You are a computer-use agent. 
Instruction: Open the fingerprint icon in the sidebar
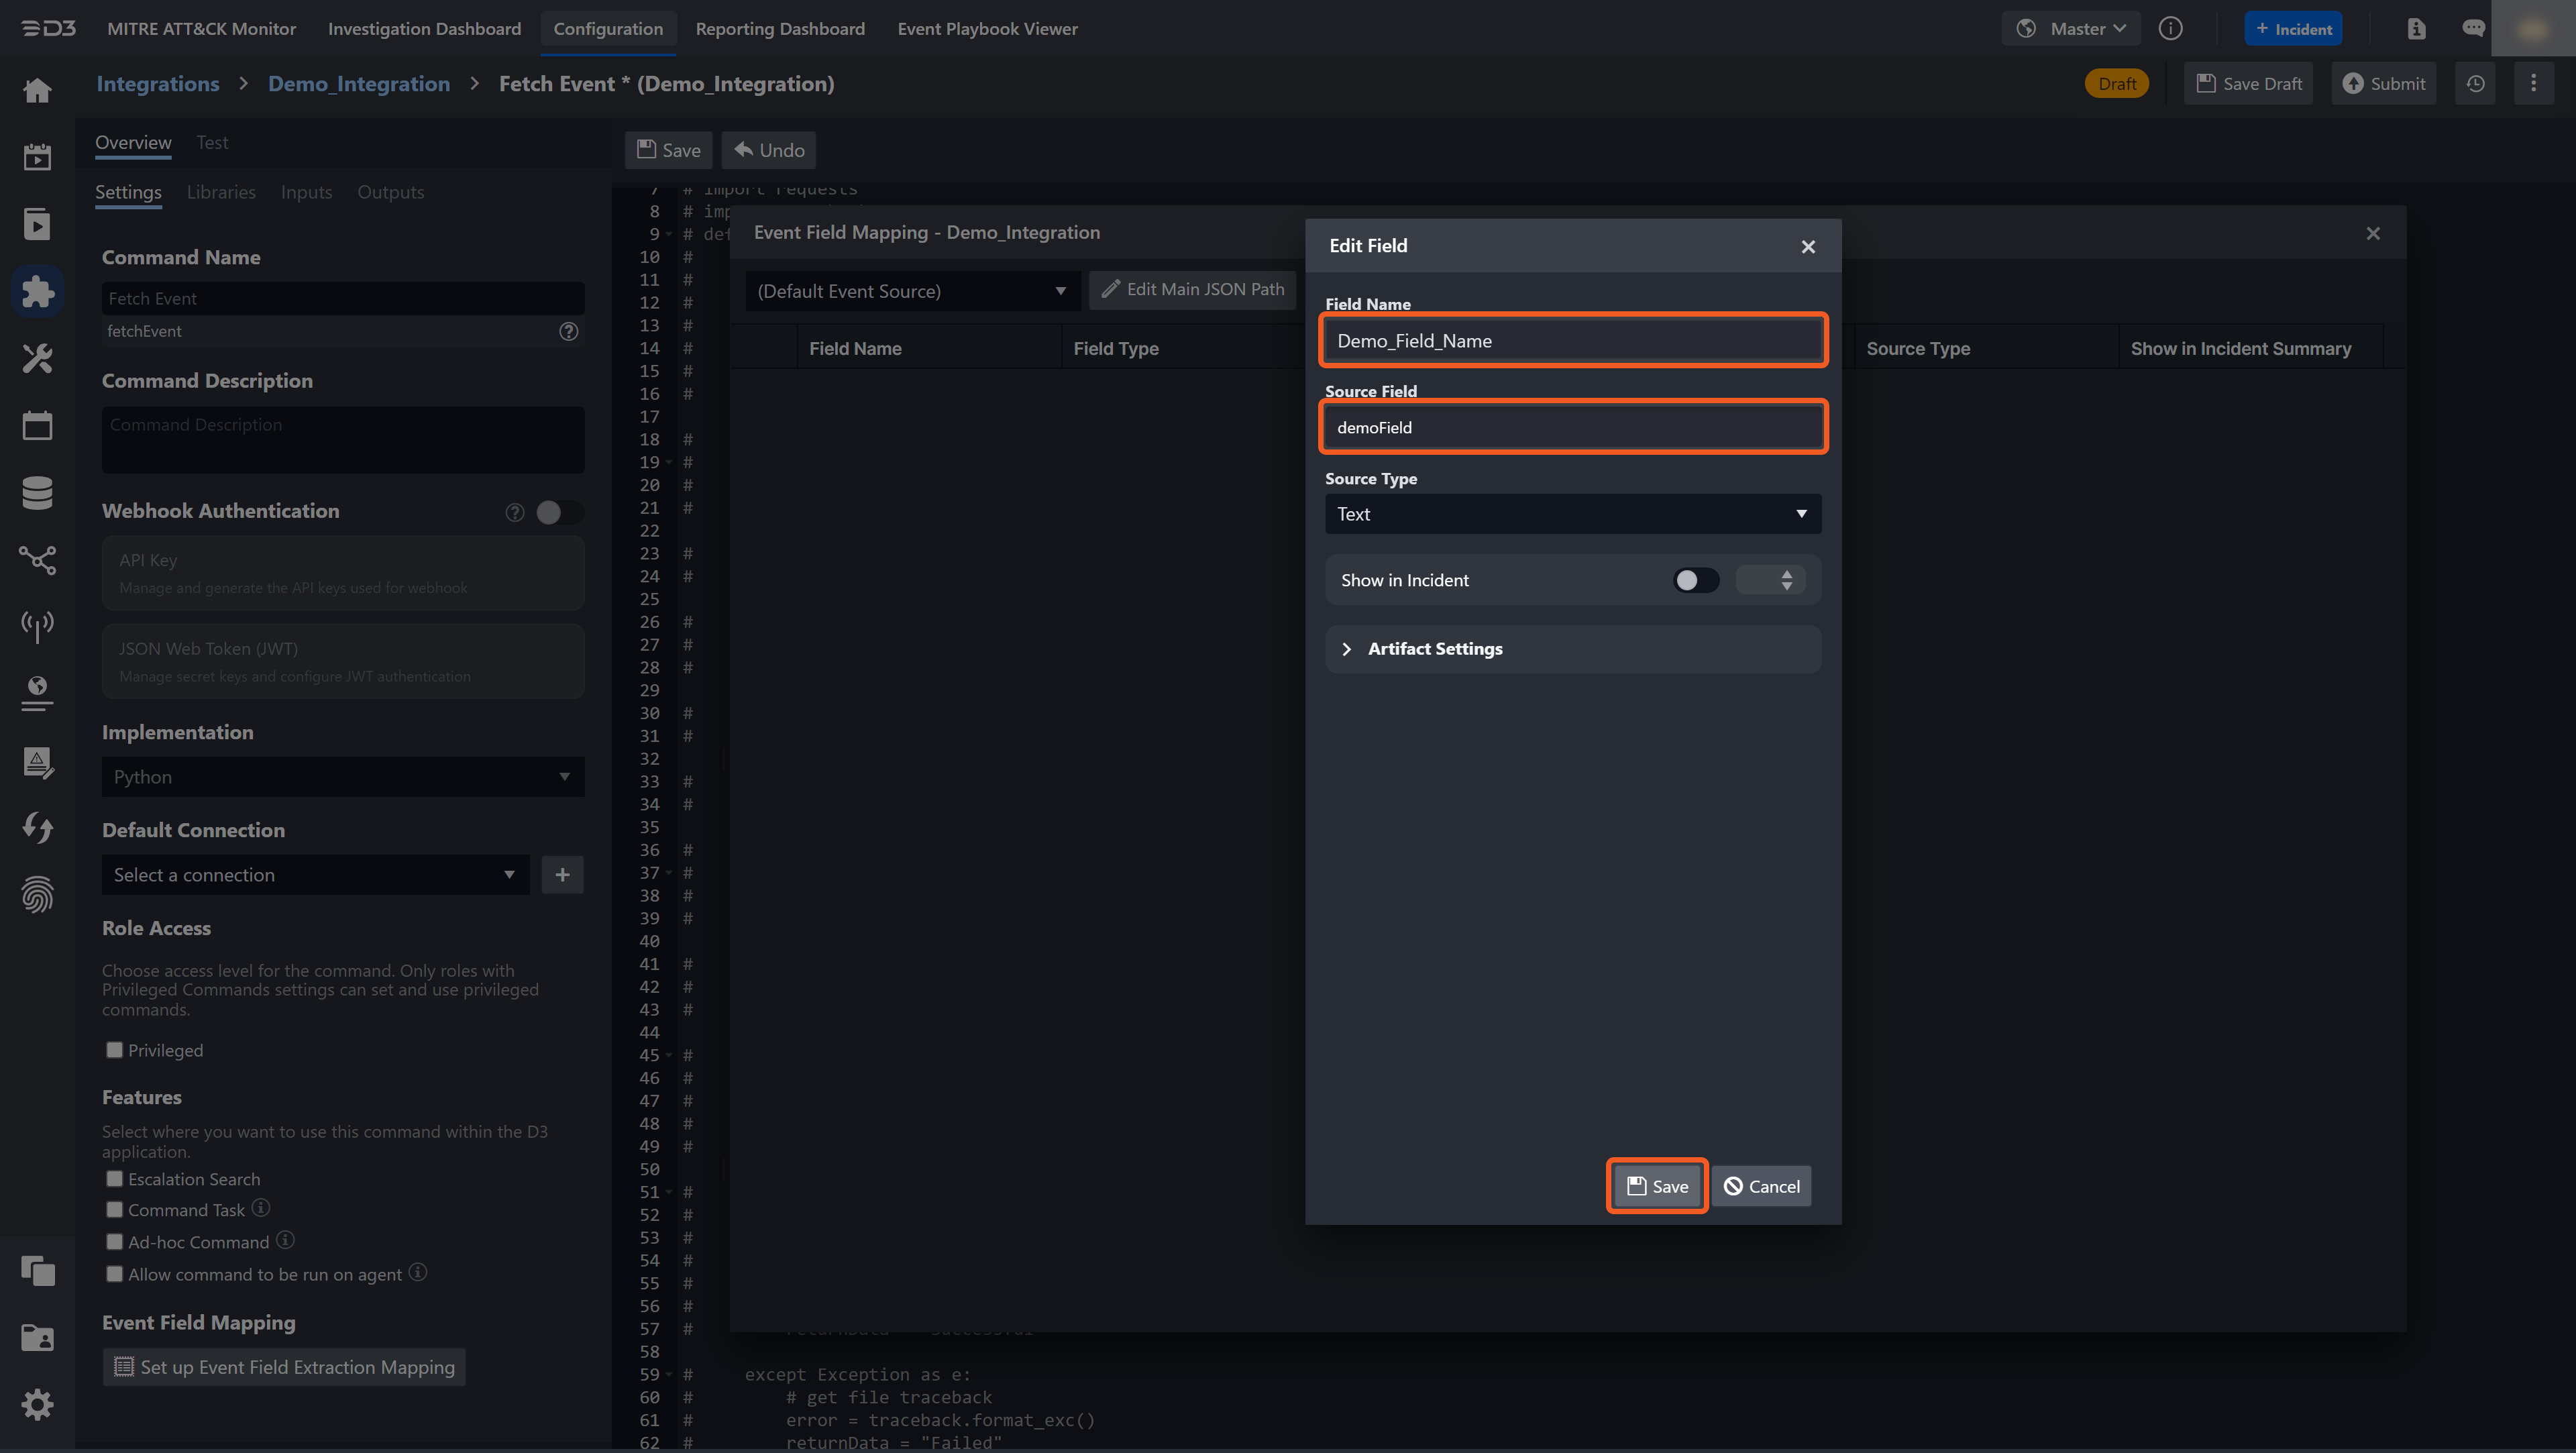pos(38,894)
